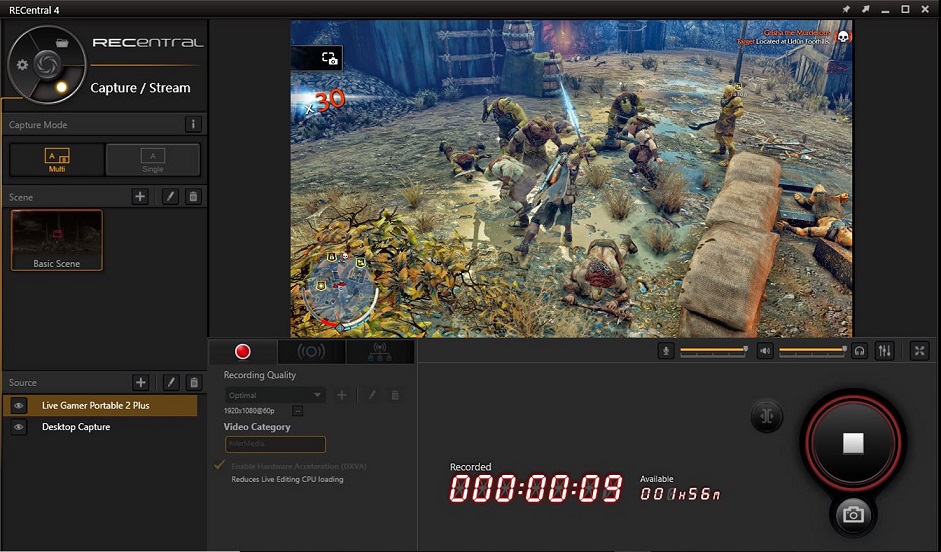Click the live editing round button
Screen dimensions: 941x552
766,416
